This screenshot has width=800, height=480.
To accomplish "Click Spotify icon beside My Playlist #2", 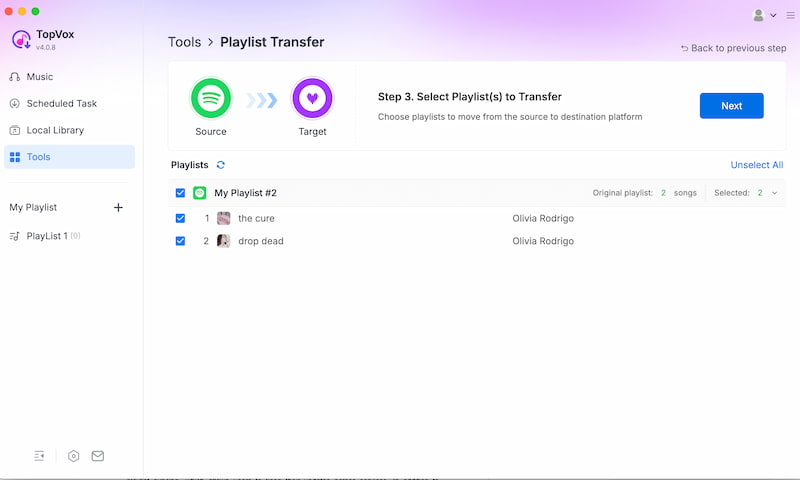I will pos(199,193).
